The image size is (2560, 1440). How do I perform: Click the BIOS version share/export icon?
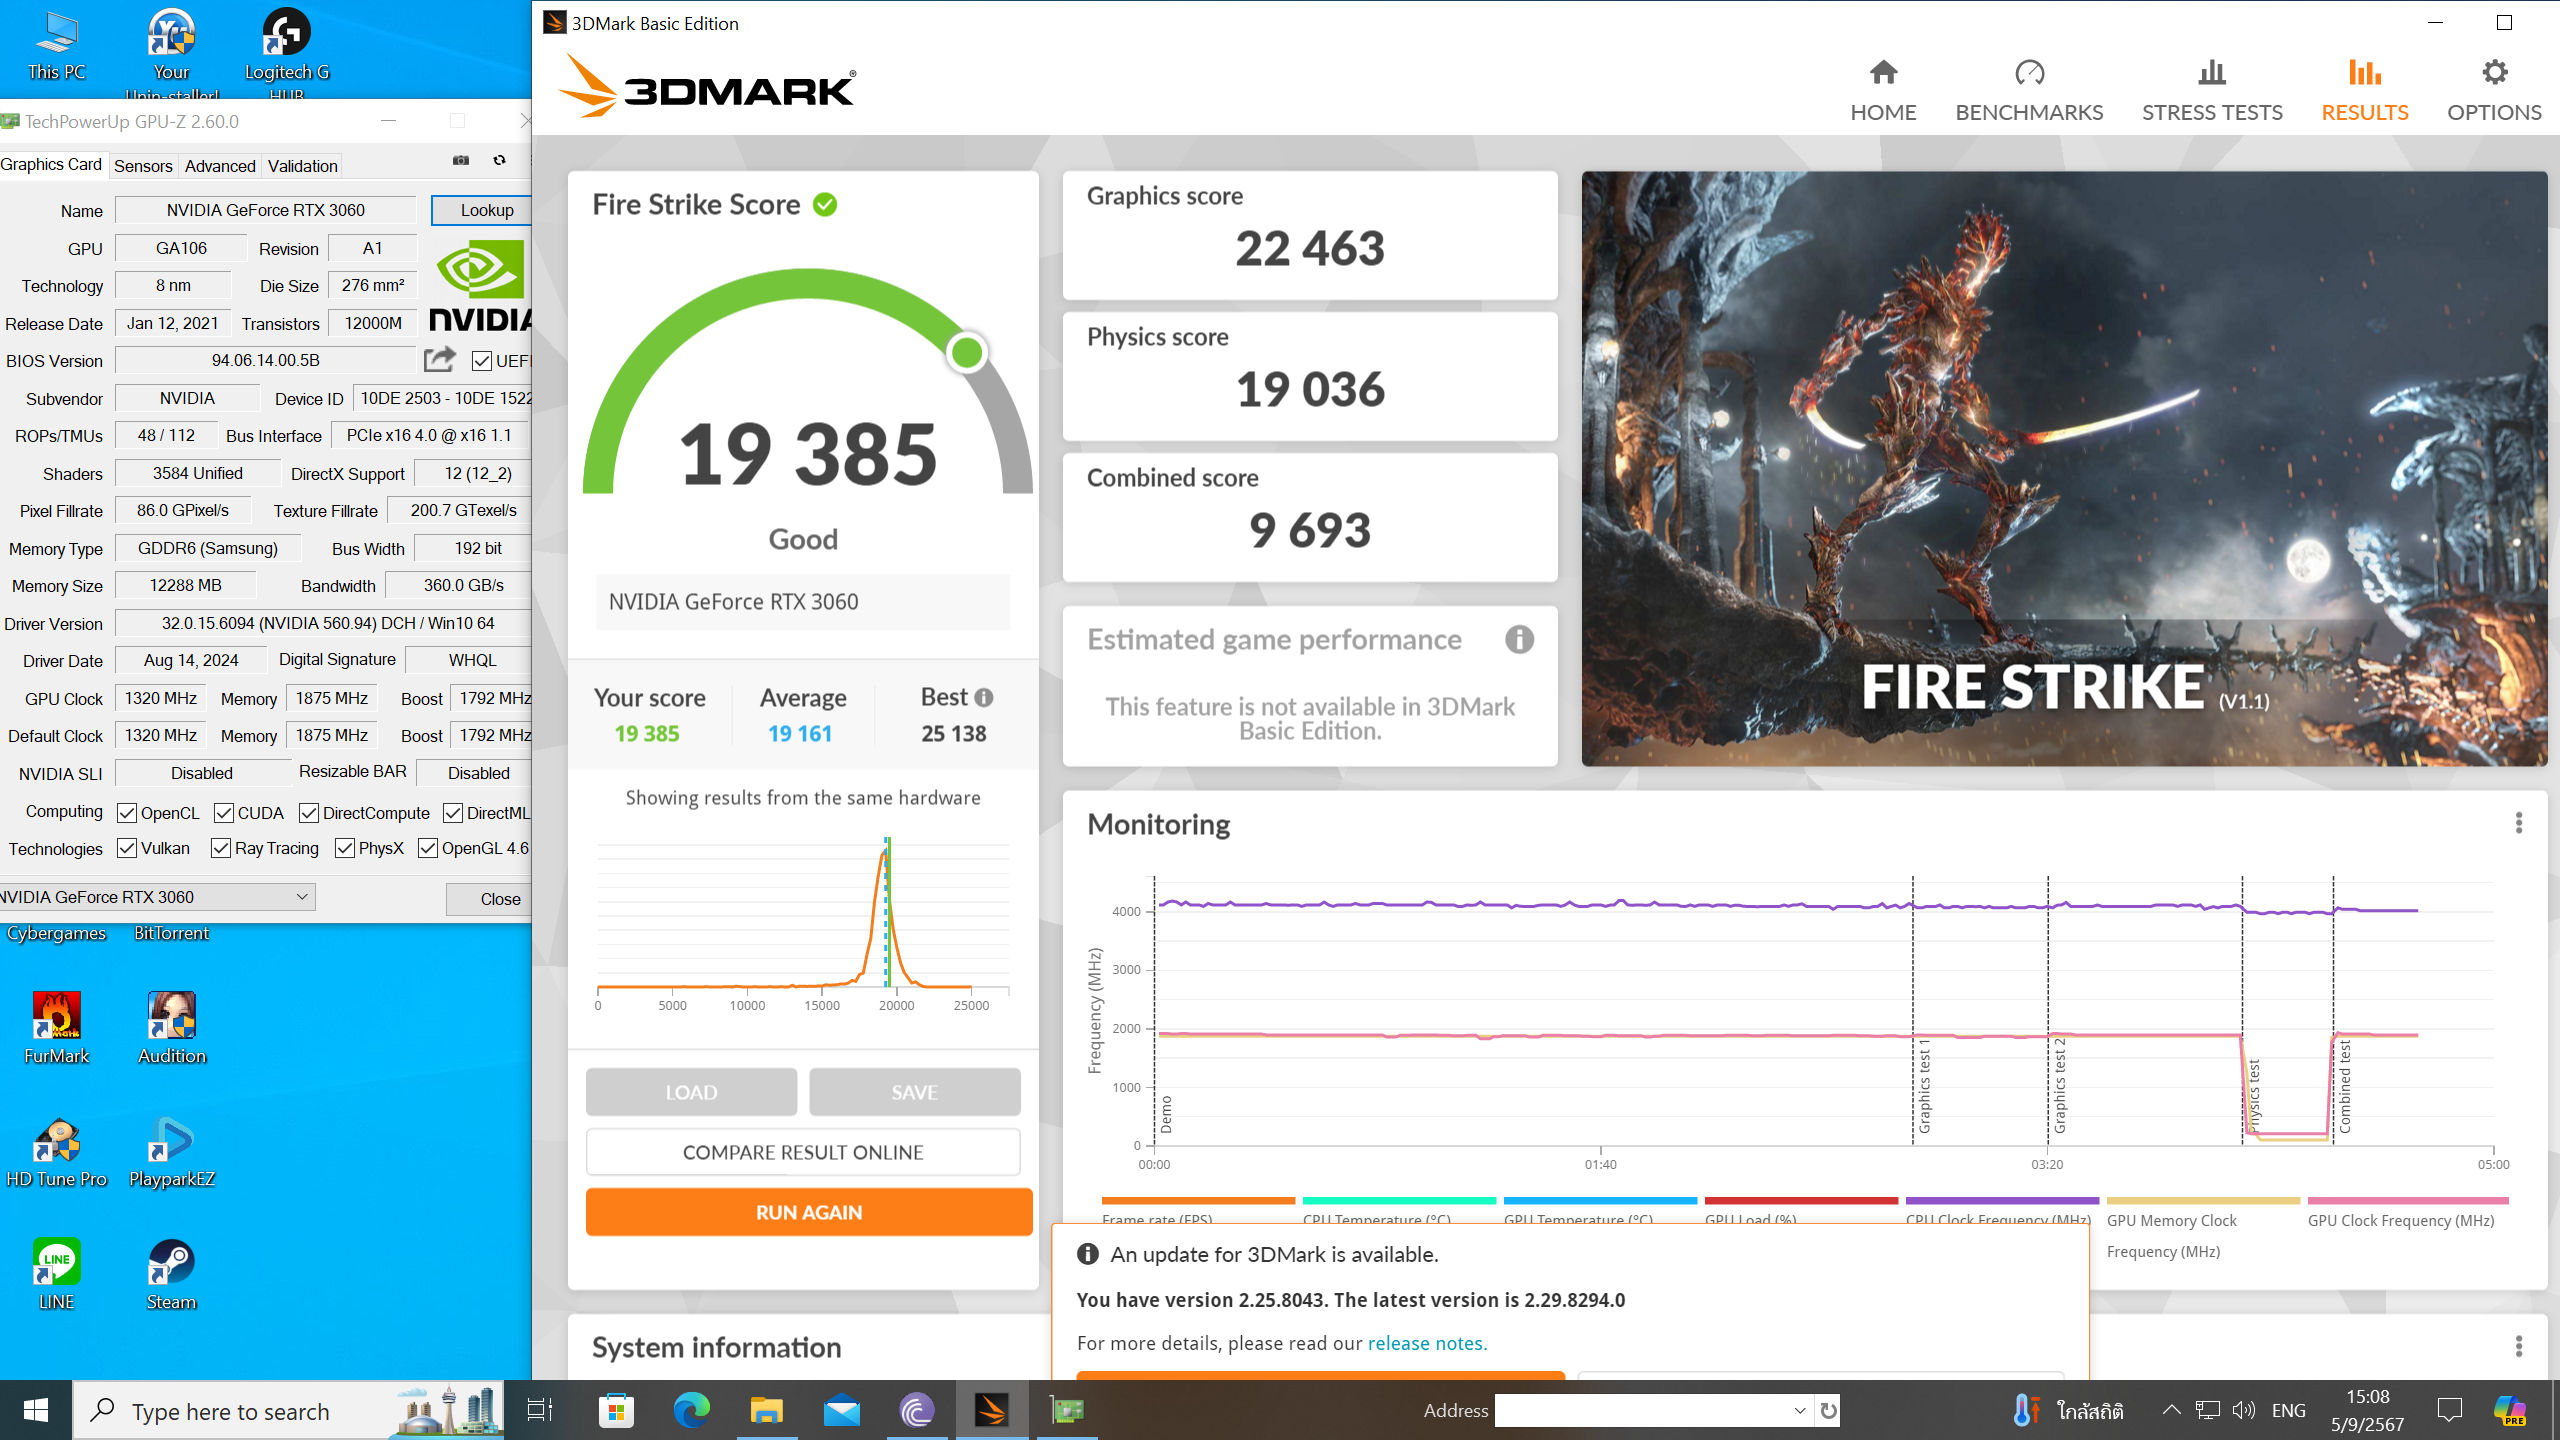tap(439, 360)
